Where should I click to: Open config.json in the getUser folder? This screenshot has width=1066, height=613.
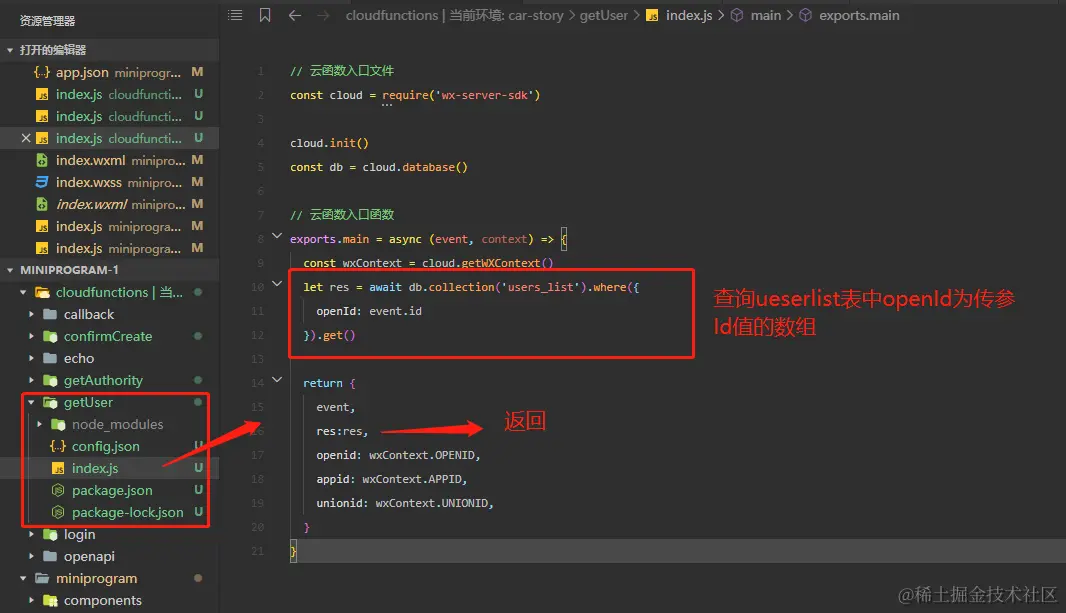pyautogui.click(x=105, y=446)
